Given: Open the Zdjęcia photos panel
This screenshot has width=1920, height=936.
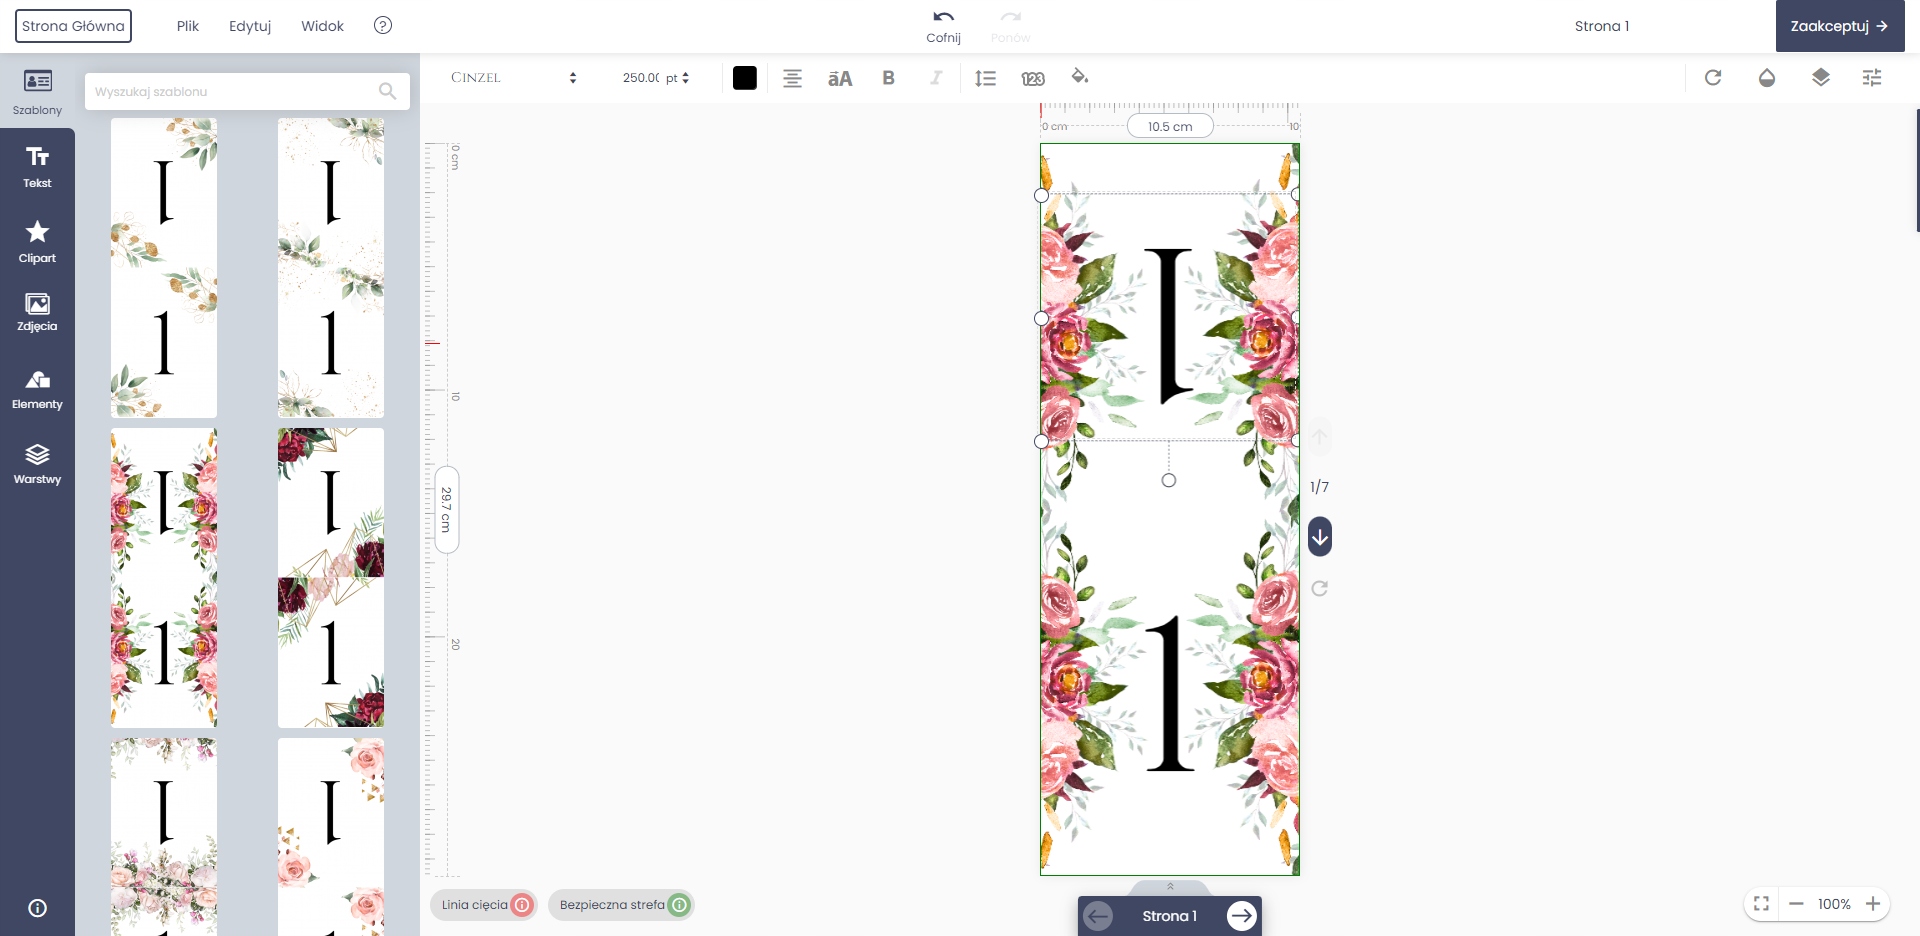Looking at the screenshot, I should (x=37, y=312).
